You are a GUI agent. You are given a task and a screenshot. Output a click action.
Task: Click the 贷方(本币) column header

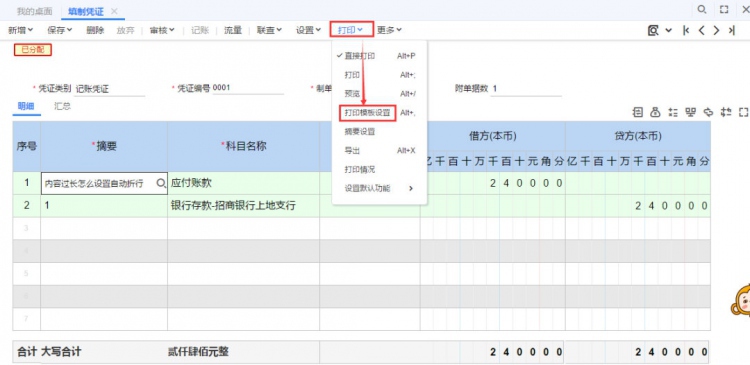[x=638, y=136]
